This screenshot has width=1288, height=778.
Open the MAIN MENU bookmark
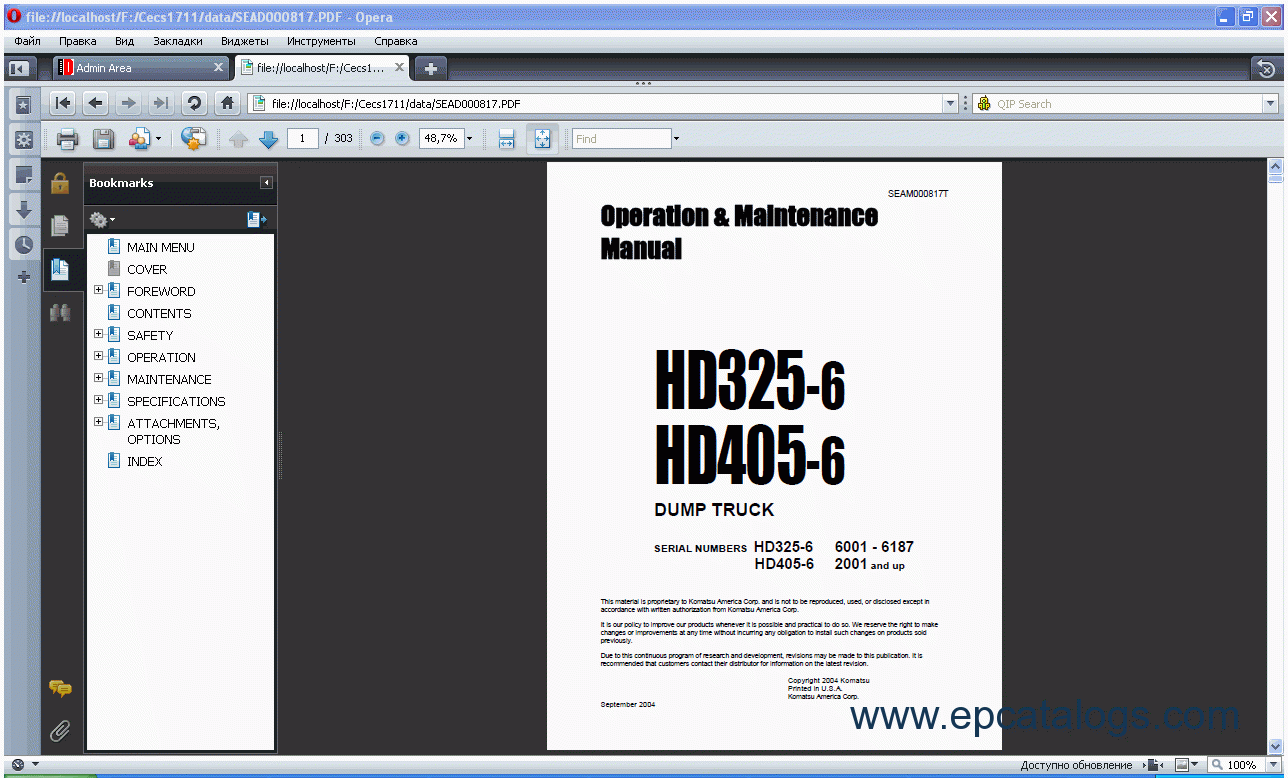160,247
